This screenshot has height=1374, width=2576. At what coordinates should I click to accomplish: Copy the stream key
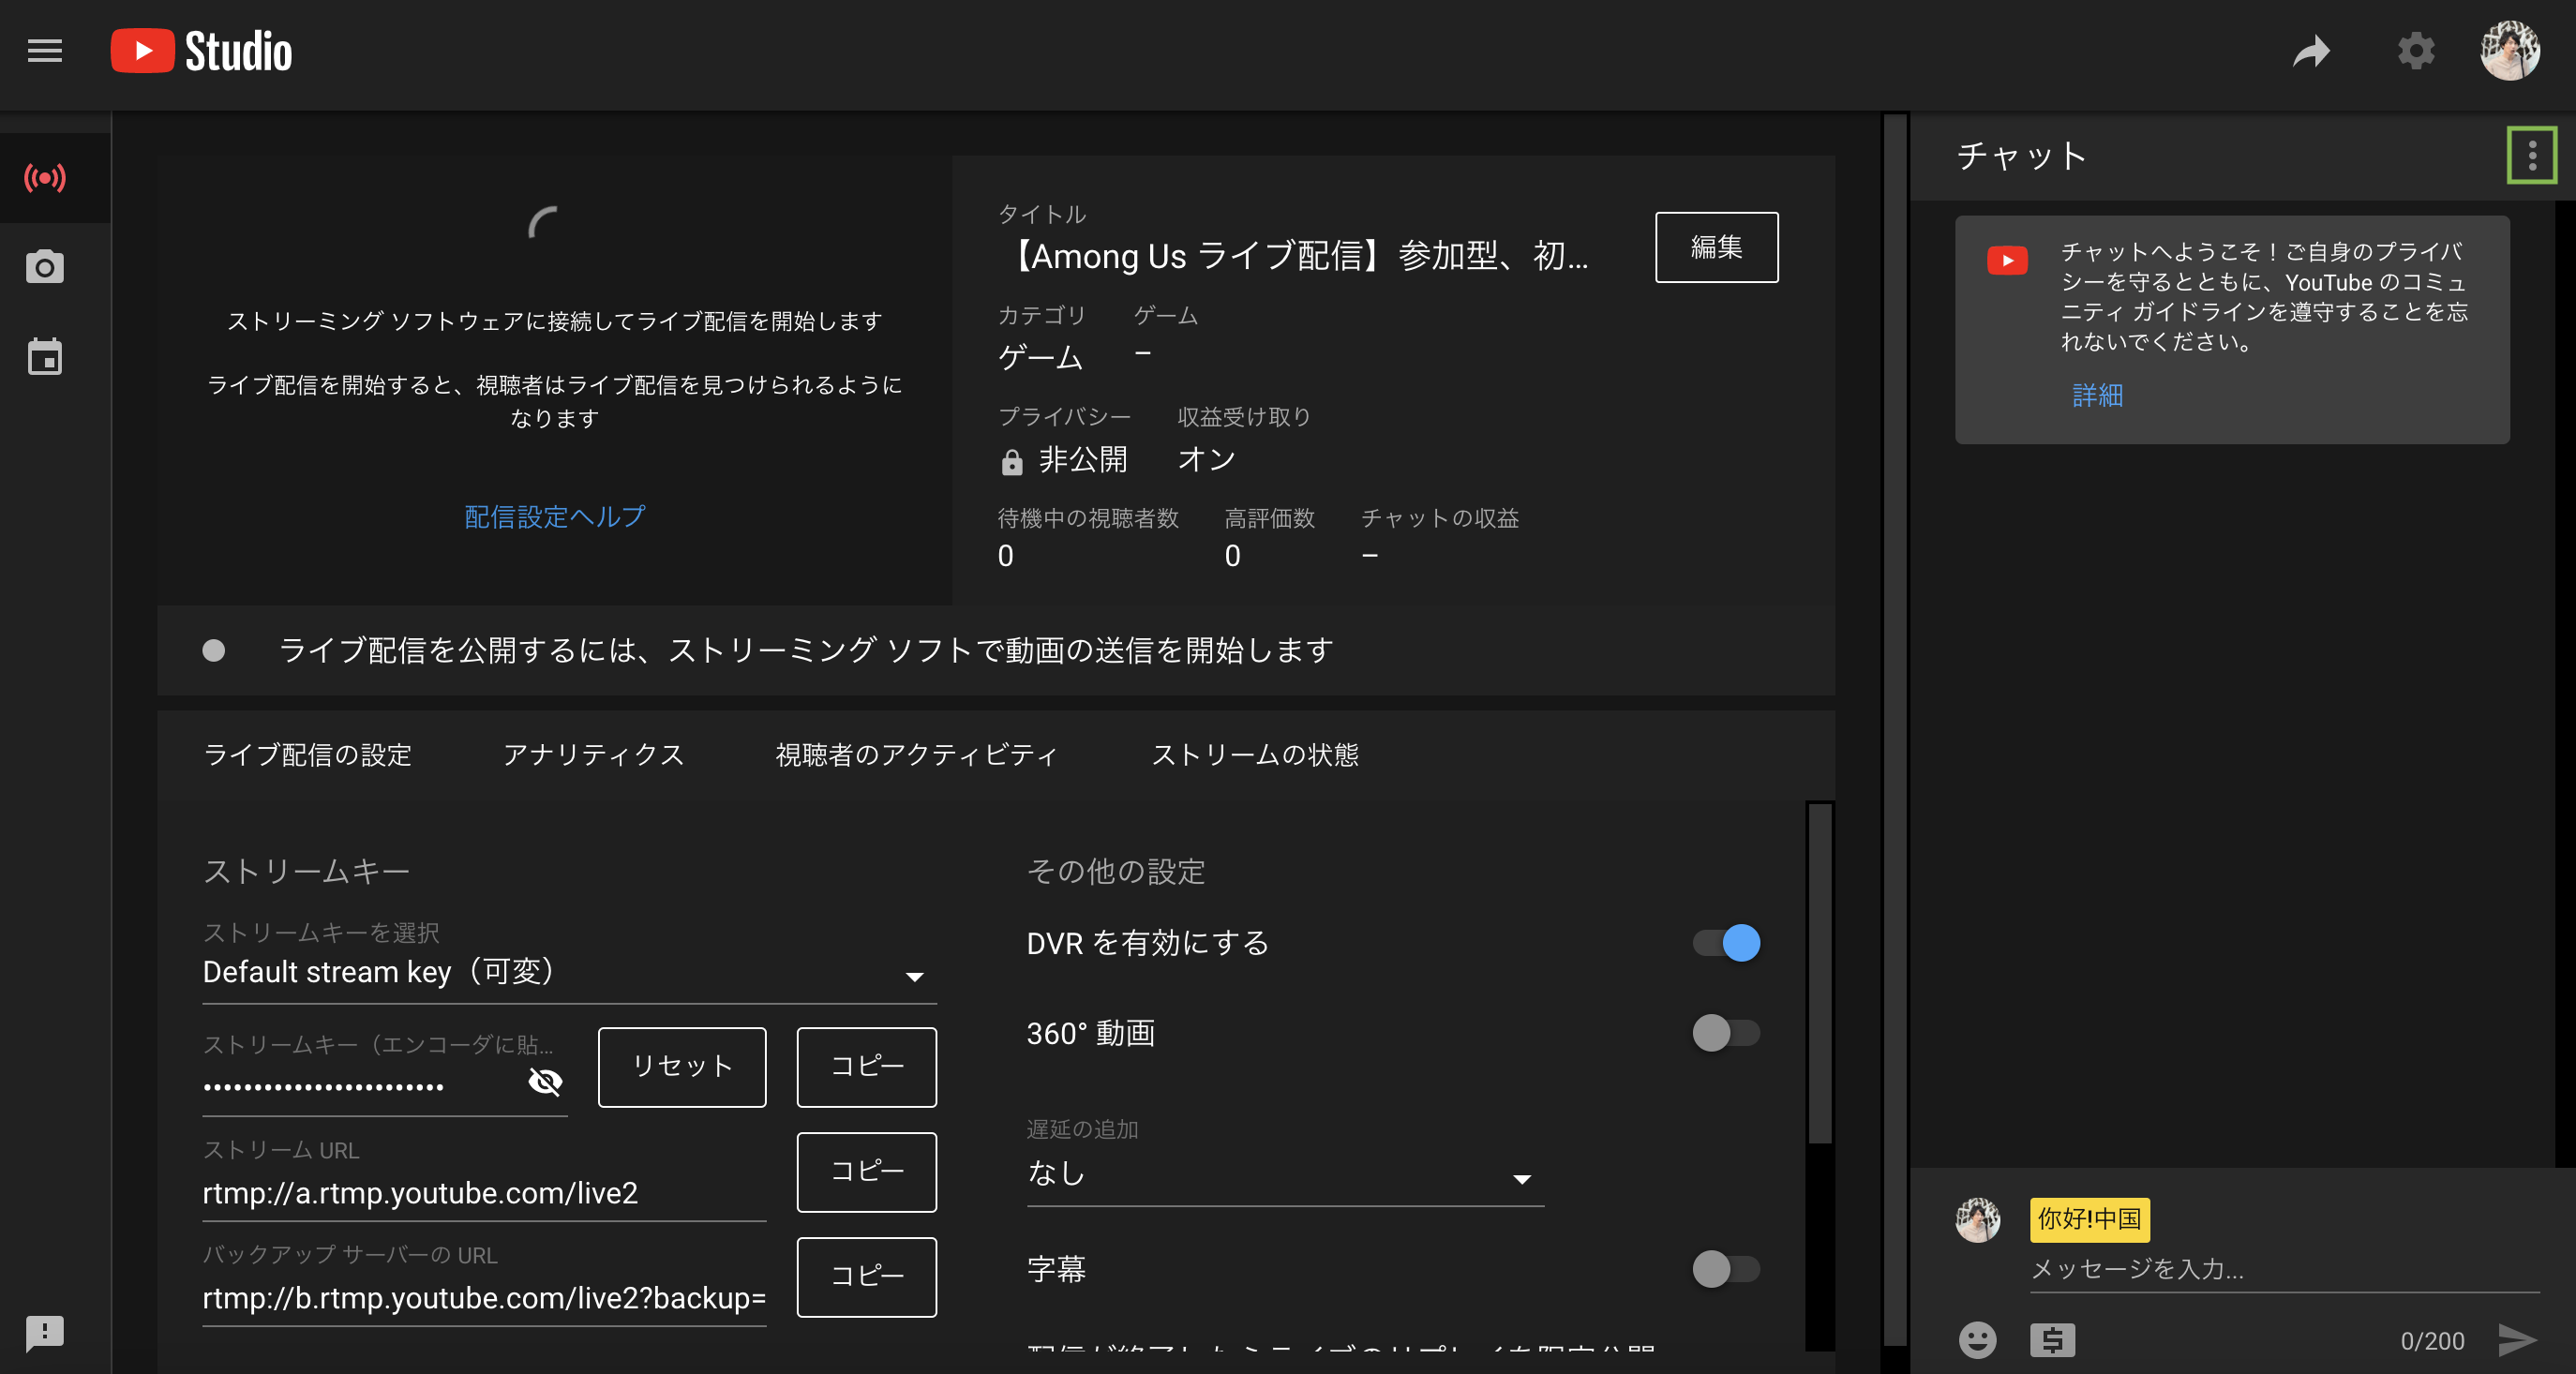click(867, 1067)
